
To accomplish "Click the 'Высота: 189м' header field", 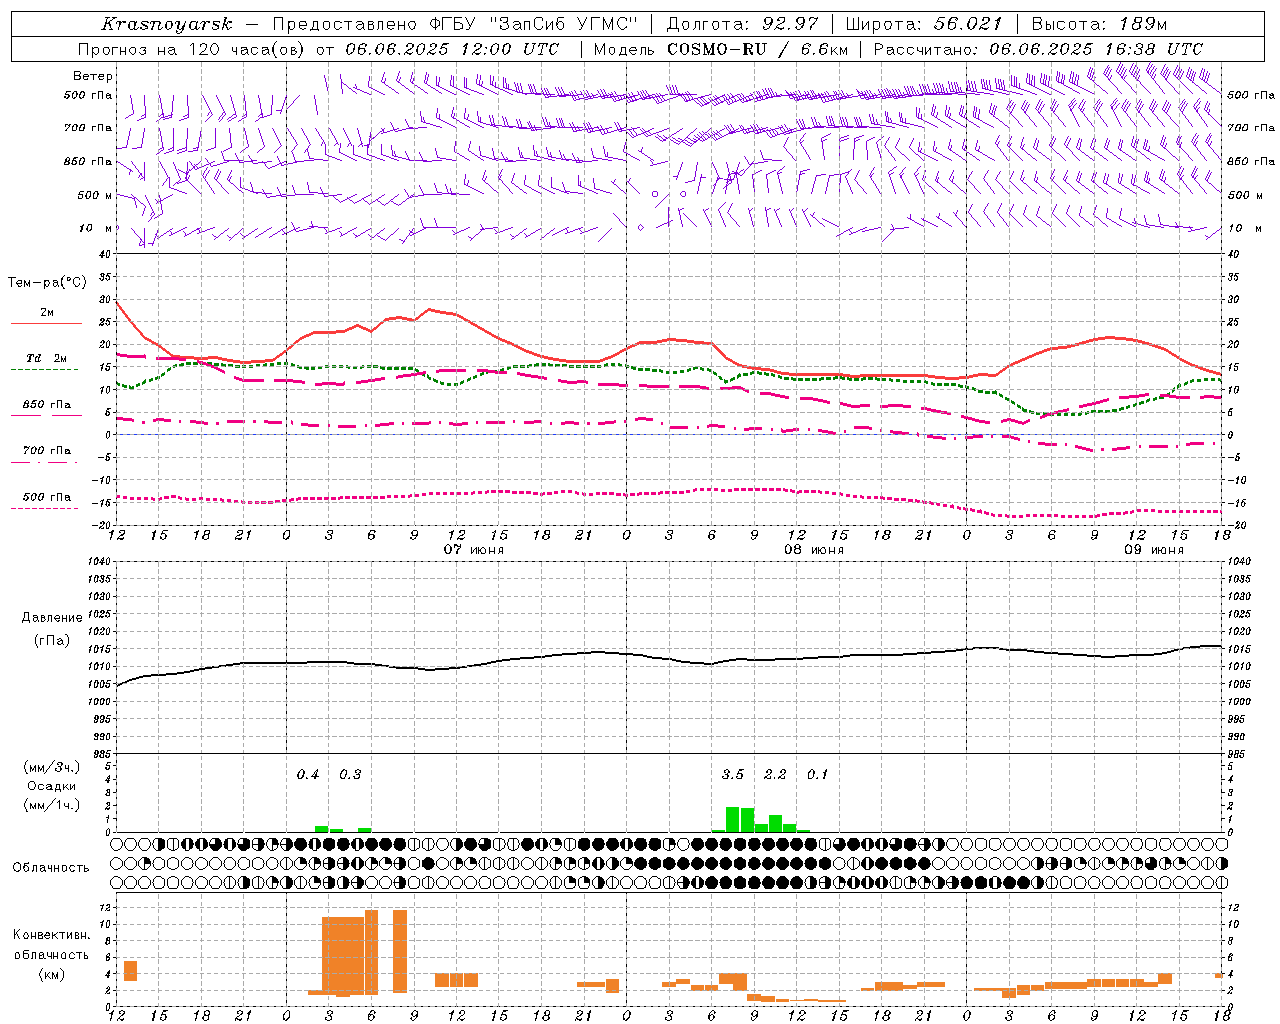I will (1099, 24).
